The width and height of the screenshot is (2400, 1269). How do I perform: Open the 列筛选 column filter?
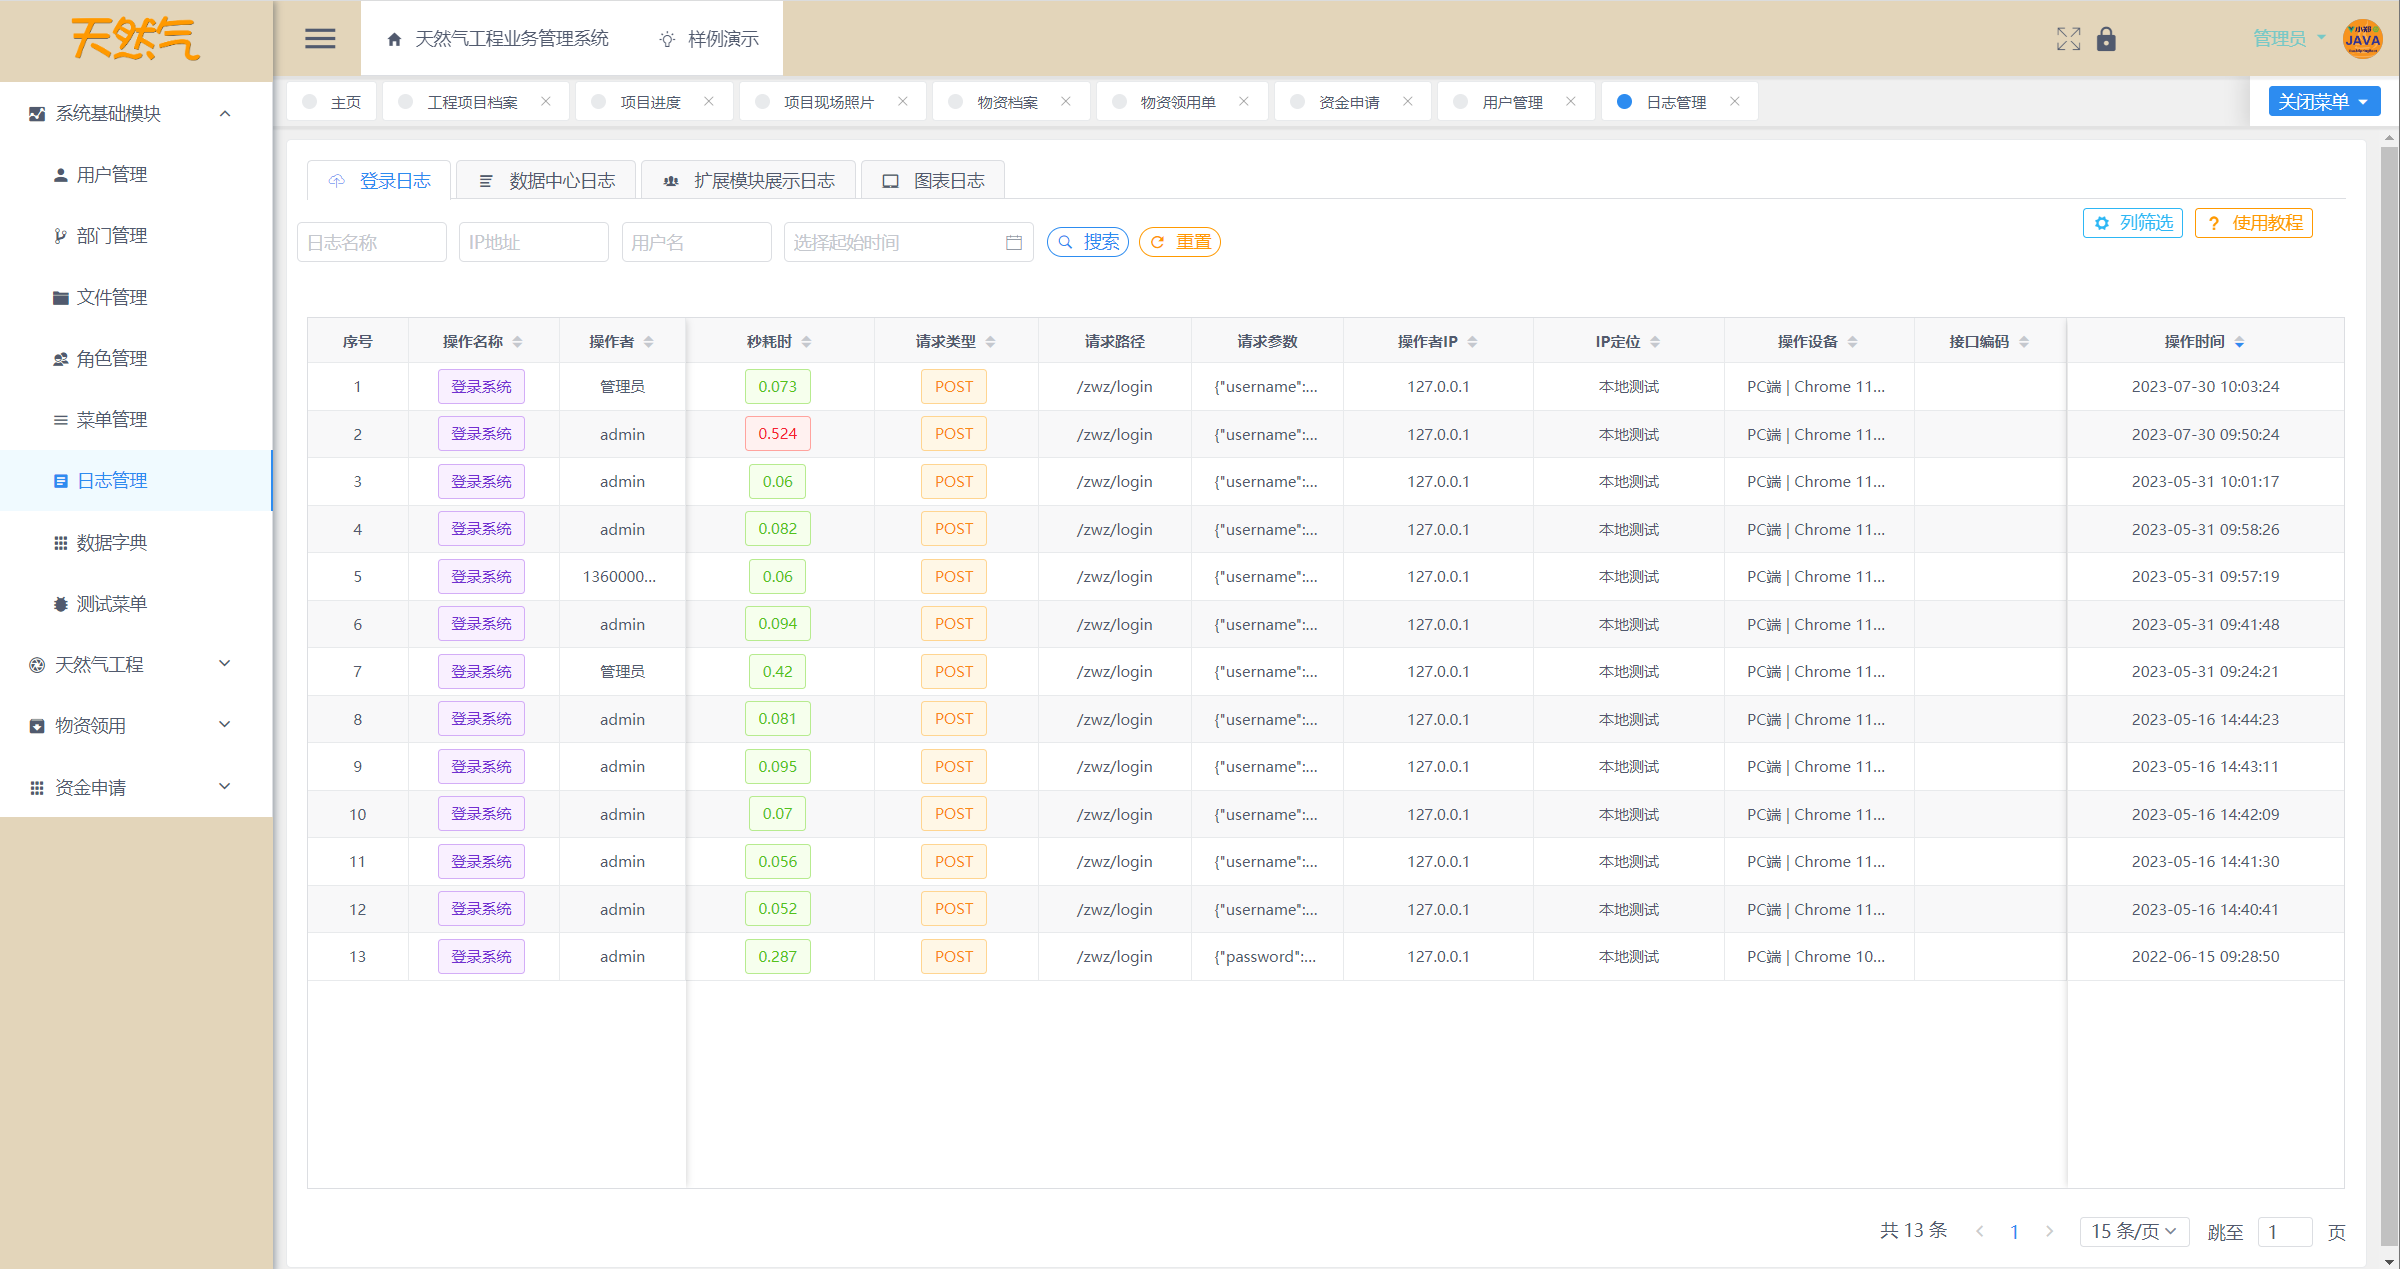click(x=2132, y=223)
